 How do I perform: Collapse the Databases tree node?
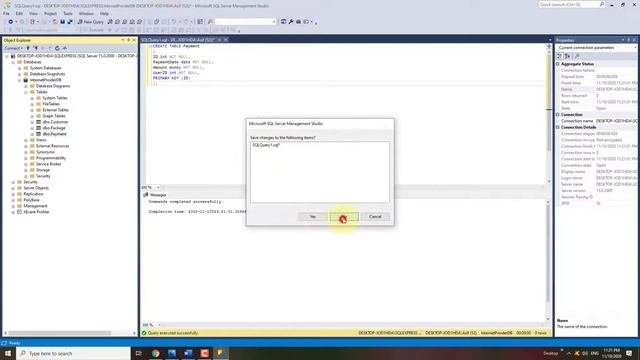(x=13, y=62)
